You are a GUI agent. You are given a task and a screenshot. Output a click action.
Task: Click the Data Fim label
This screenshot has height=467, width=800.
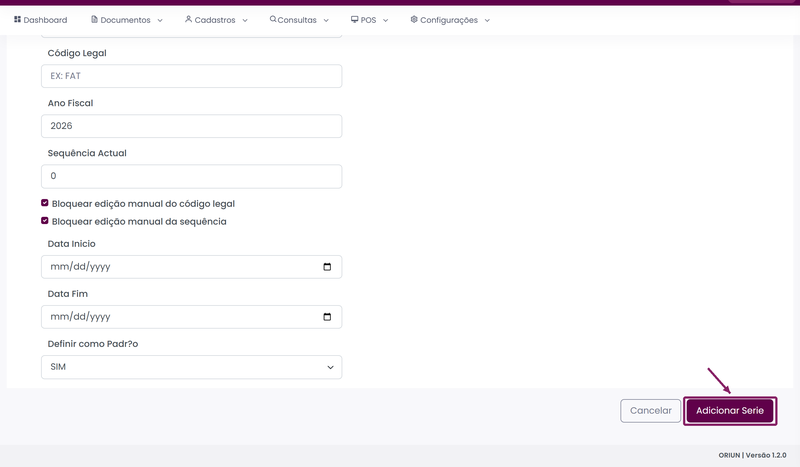coord(67,294)
